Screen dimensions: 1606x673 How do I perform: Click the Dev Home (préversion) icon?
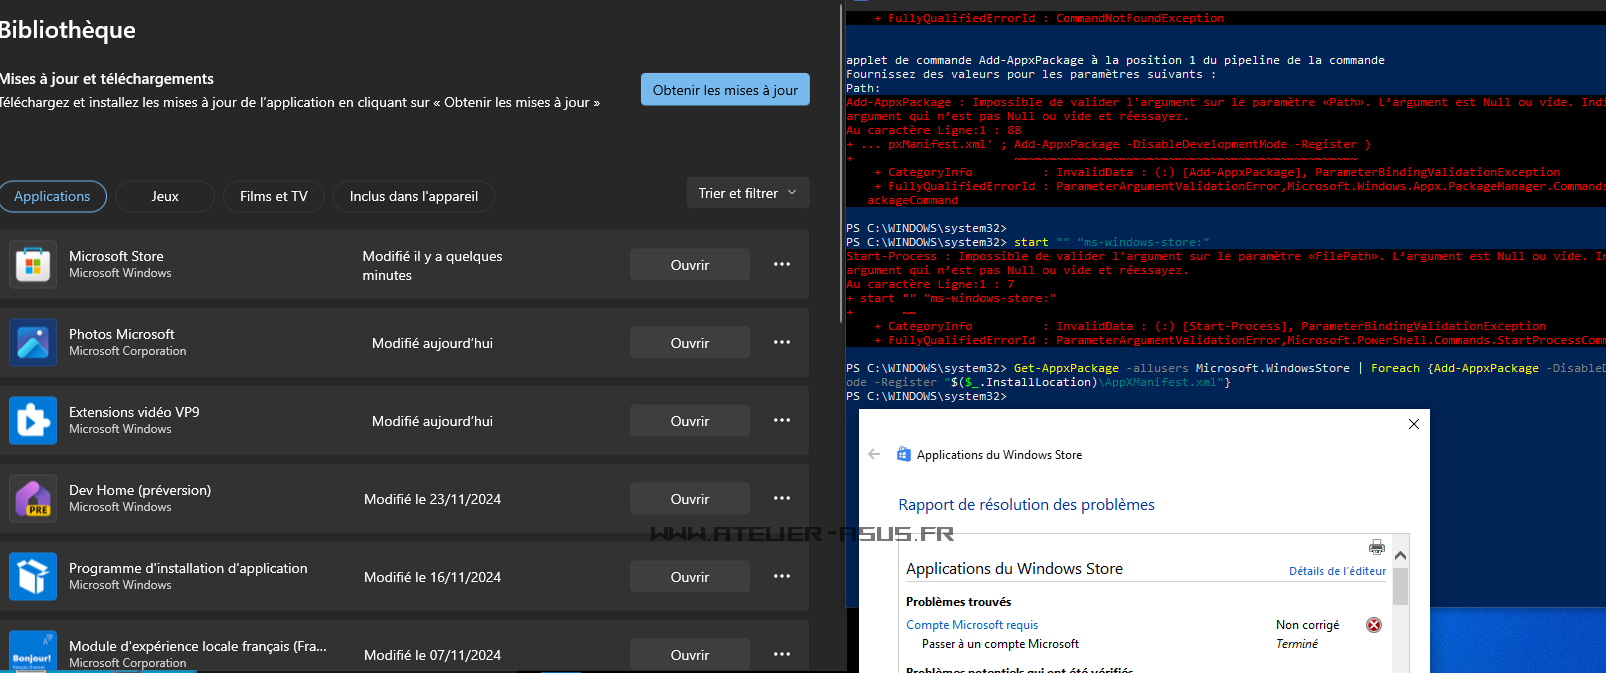coord(33,499)
